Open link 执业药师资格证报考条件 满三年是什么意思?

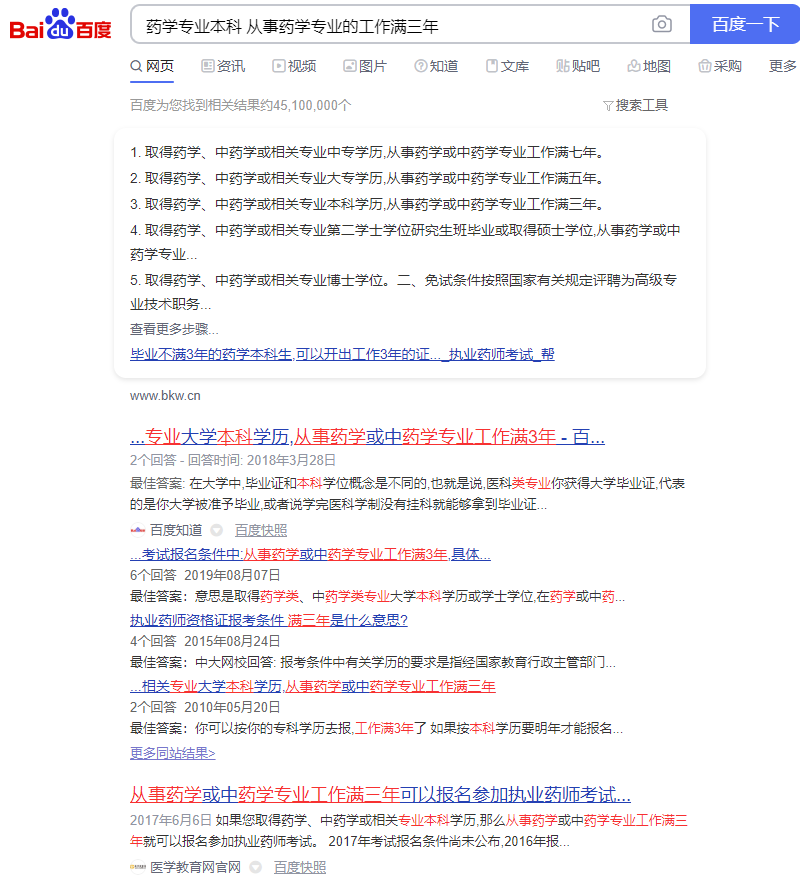(269, 621)
